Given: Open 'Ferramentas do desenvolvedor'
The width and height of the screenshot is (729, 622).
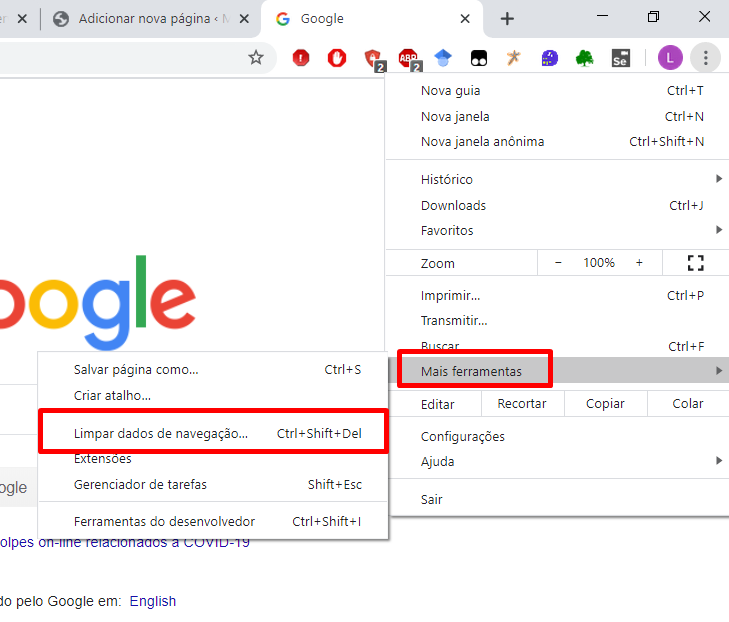Looking at the screenshot, I should click(x=213, y=522).
